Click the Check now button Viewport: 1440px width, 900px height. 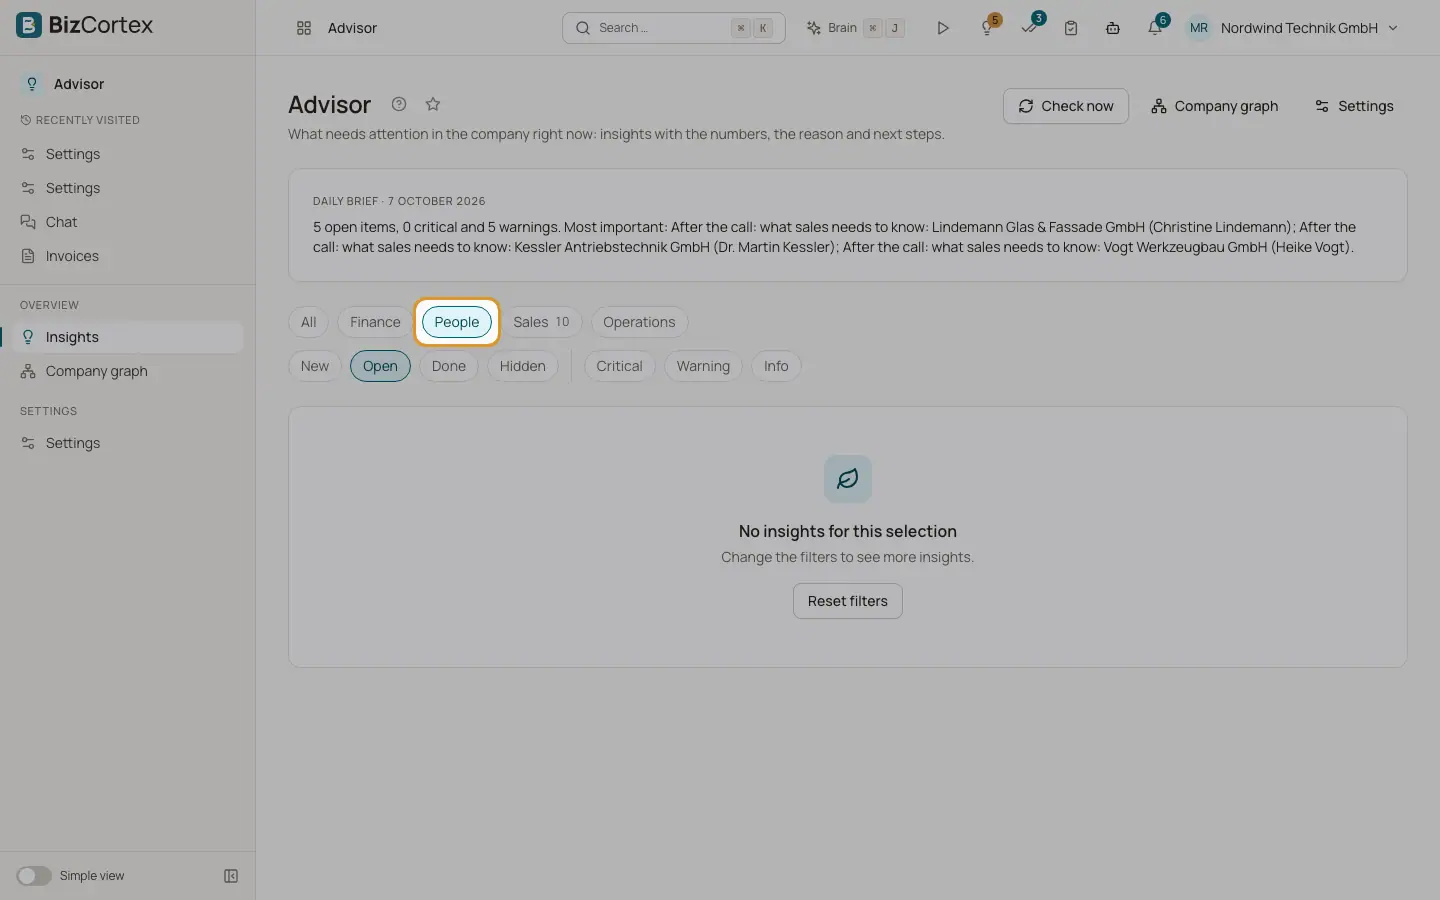1065,106
